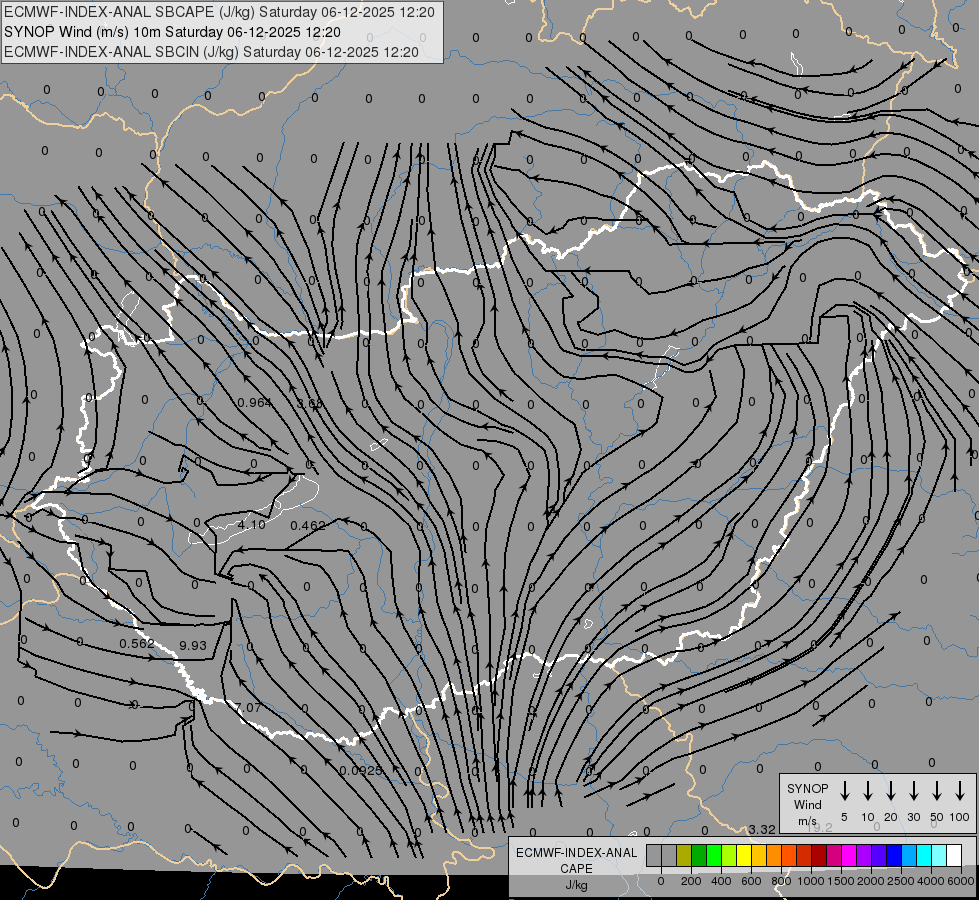This screenshot has width=979, height=900.
Task: Pick the bright magenta CAPE legend swatch
Action: [849, 855]
